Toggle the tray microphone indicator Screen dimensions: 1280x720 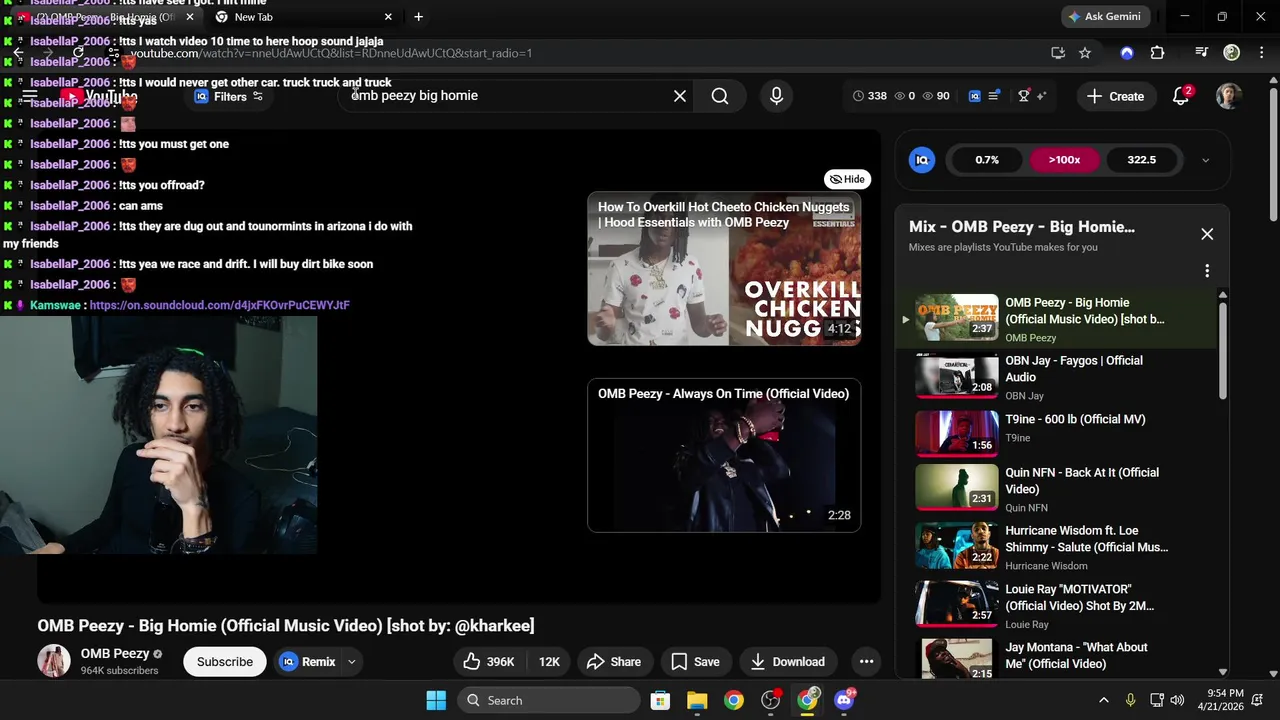(x=1131, y=700)
